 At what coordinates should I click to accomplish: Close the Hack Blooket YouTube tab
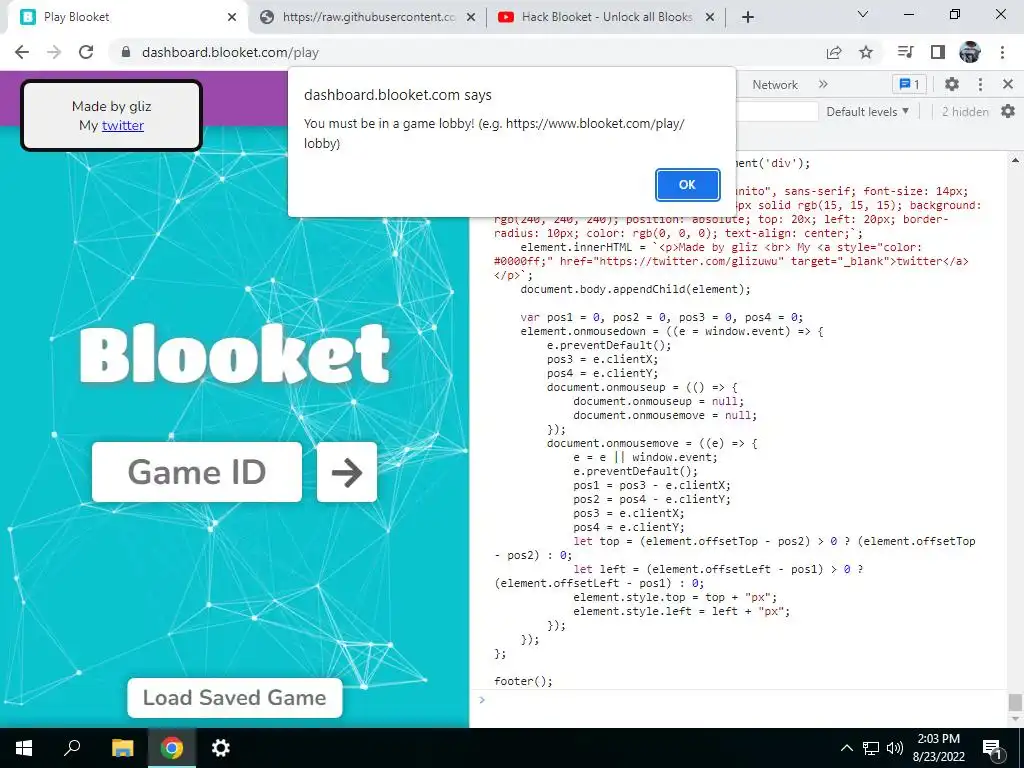(710, 17)
